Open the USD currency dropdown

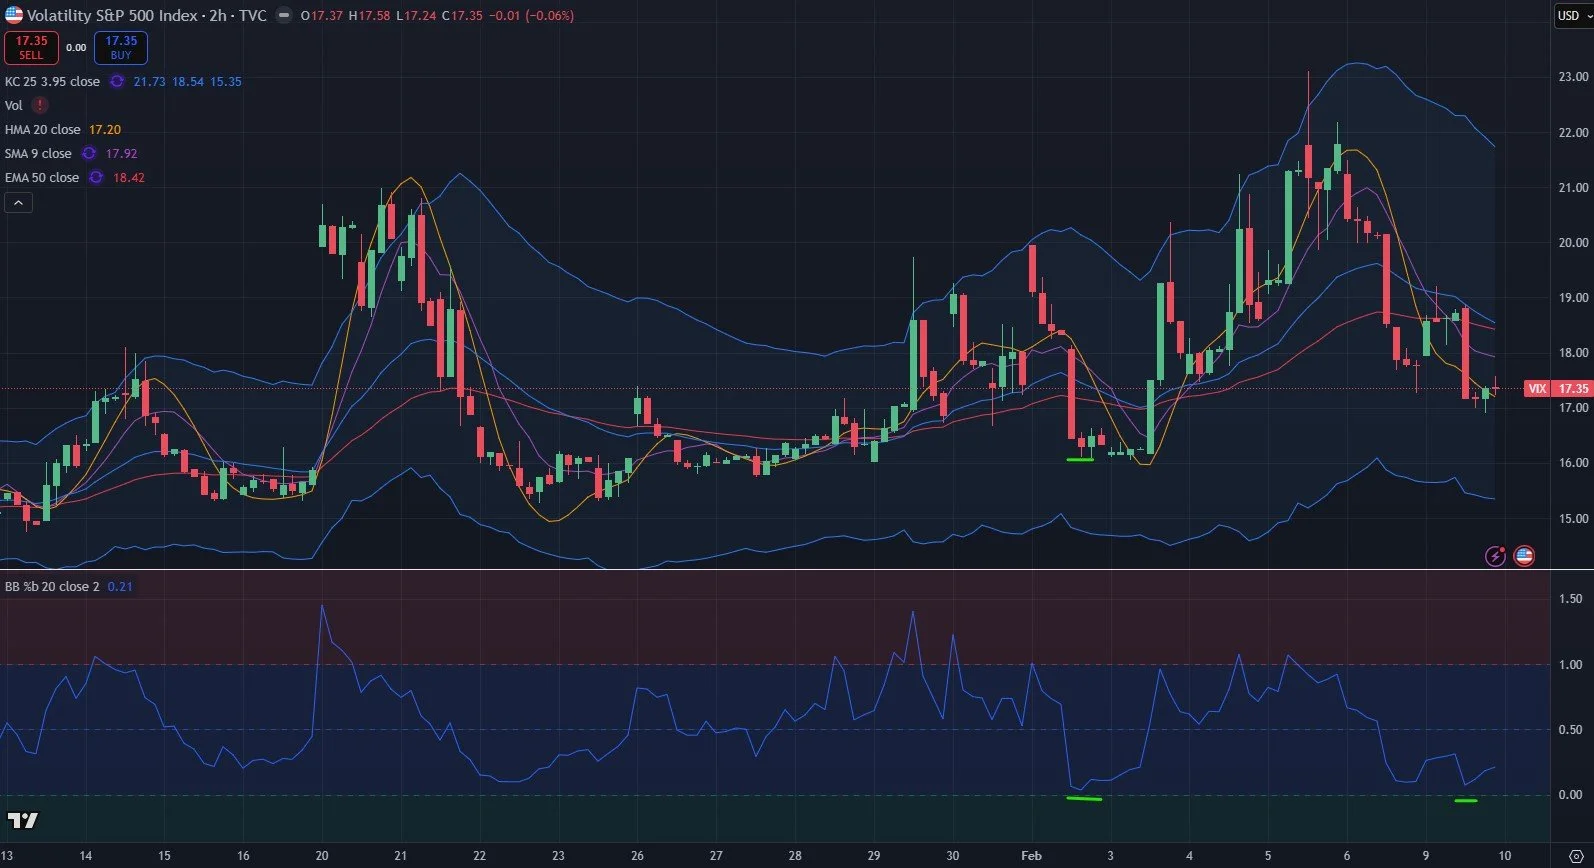pos(1573,15)
